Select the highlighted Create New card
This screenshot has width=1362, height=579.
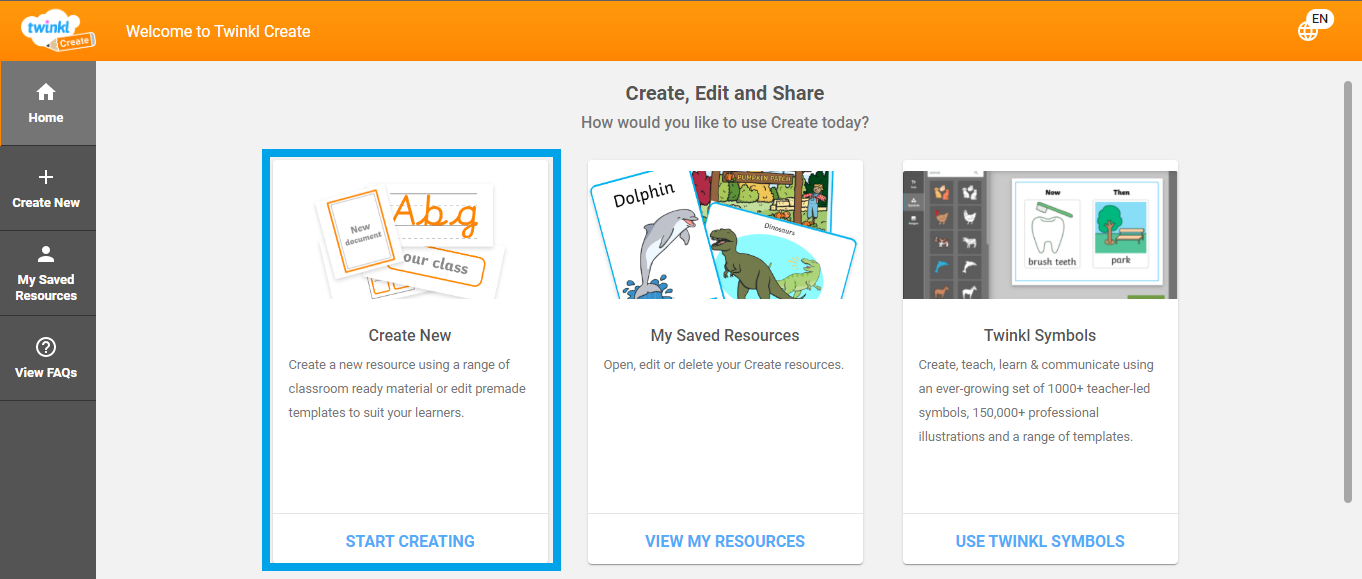[x=410, y=360]
